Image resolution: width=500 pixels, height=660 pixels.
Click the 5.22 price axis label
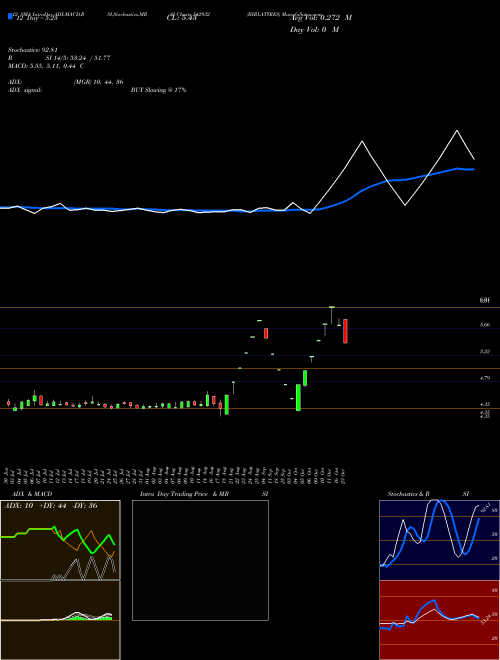pos(485,351)
